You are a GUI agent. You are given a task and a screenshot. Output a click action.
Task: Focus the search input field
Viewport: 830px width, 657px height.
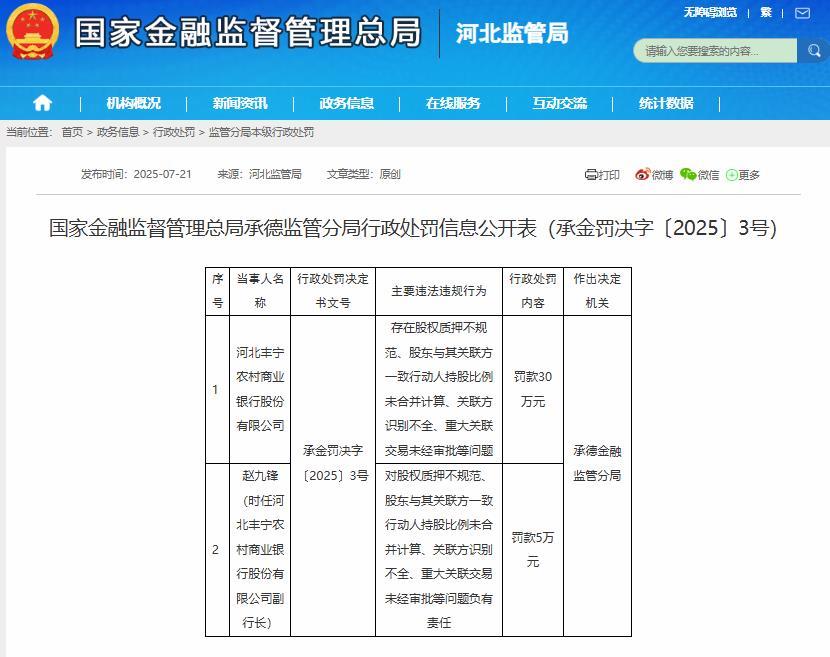tap(714, 51)
